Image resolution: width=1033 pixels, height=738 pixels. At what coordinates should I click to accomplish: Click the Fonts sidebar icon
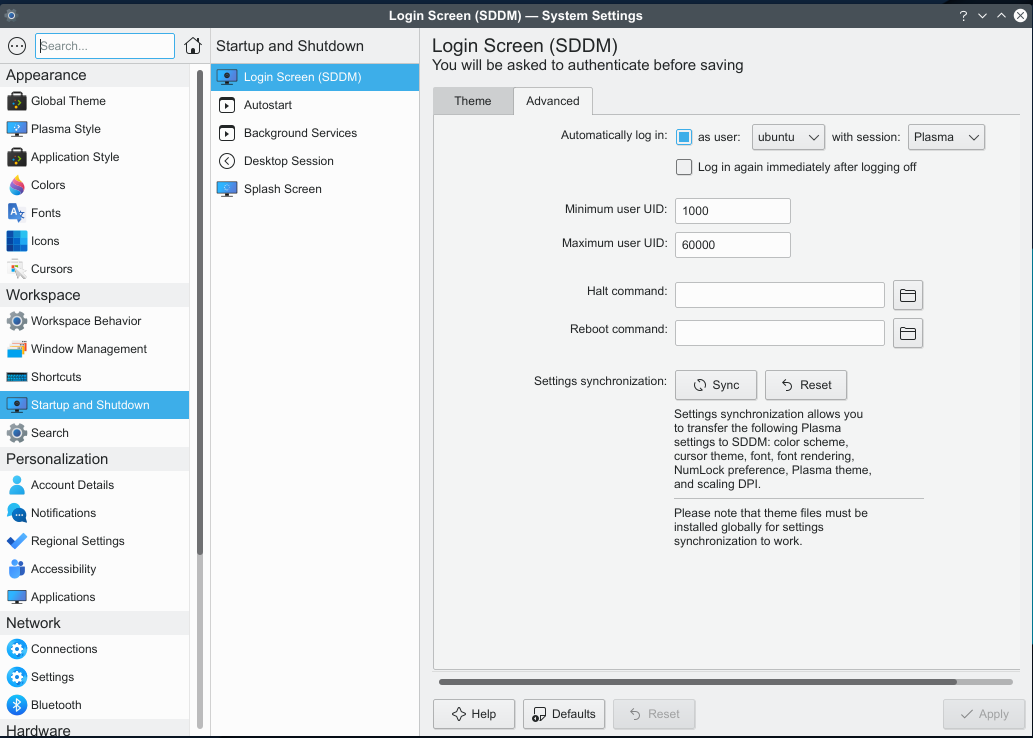tap(16, 213)
